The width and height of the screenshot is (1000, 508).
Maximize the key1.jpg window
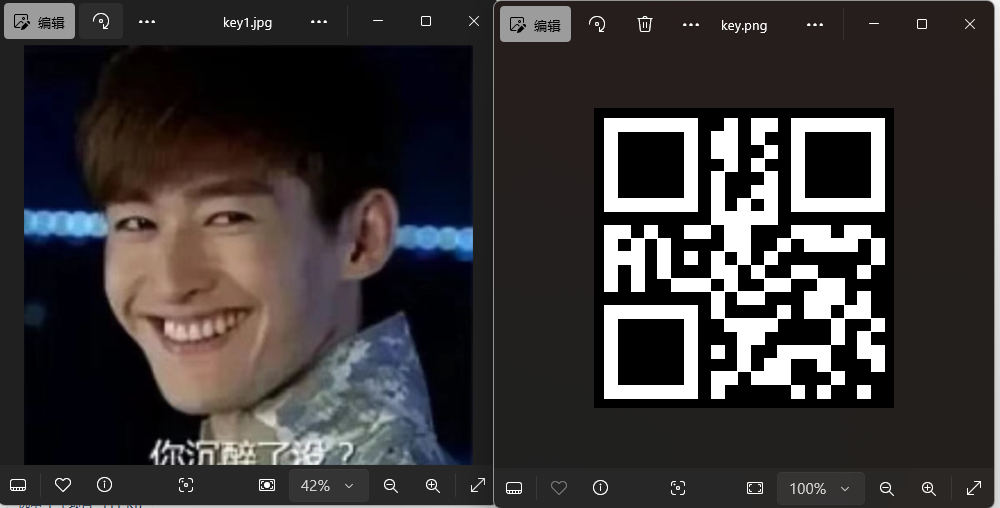pos(426,21)
